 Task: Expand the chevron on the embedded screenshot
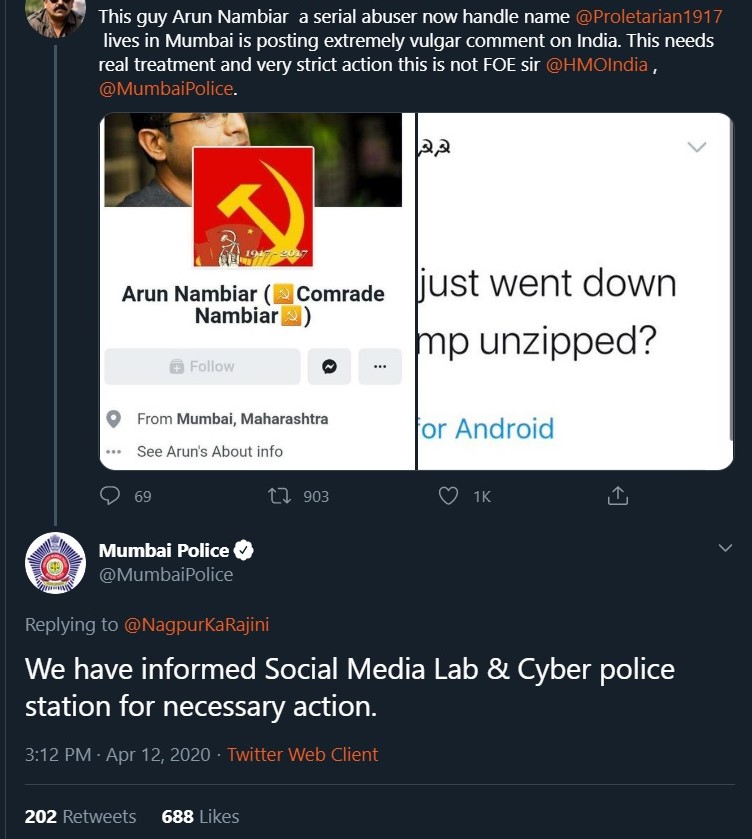[x=697, y=147]
